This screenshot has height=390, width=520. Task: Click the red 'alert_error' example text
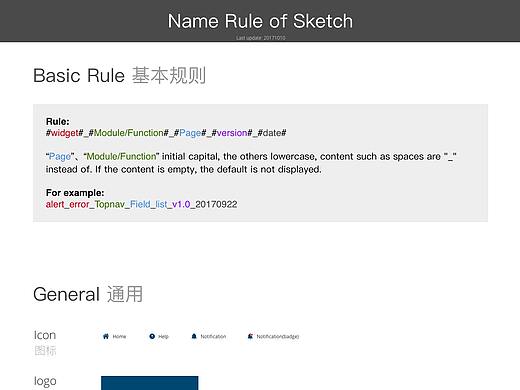click(68, 204)
